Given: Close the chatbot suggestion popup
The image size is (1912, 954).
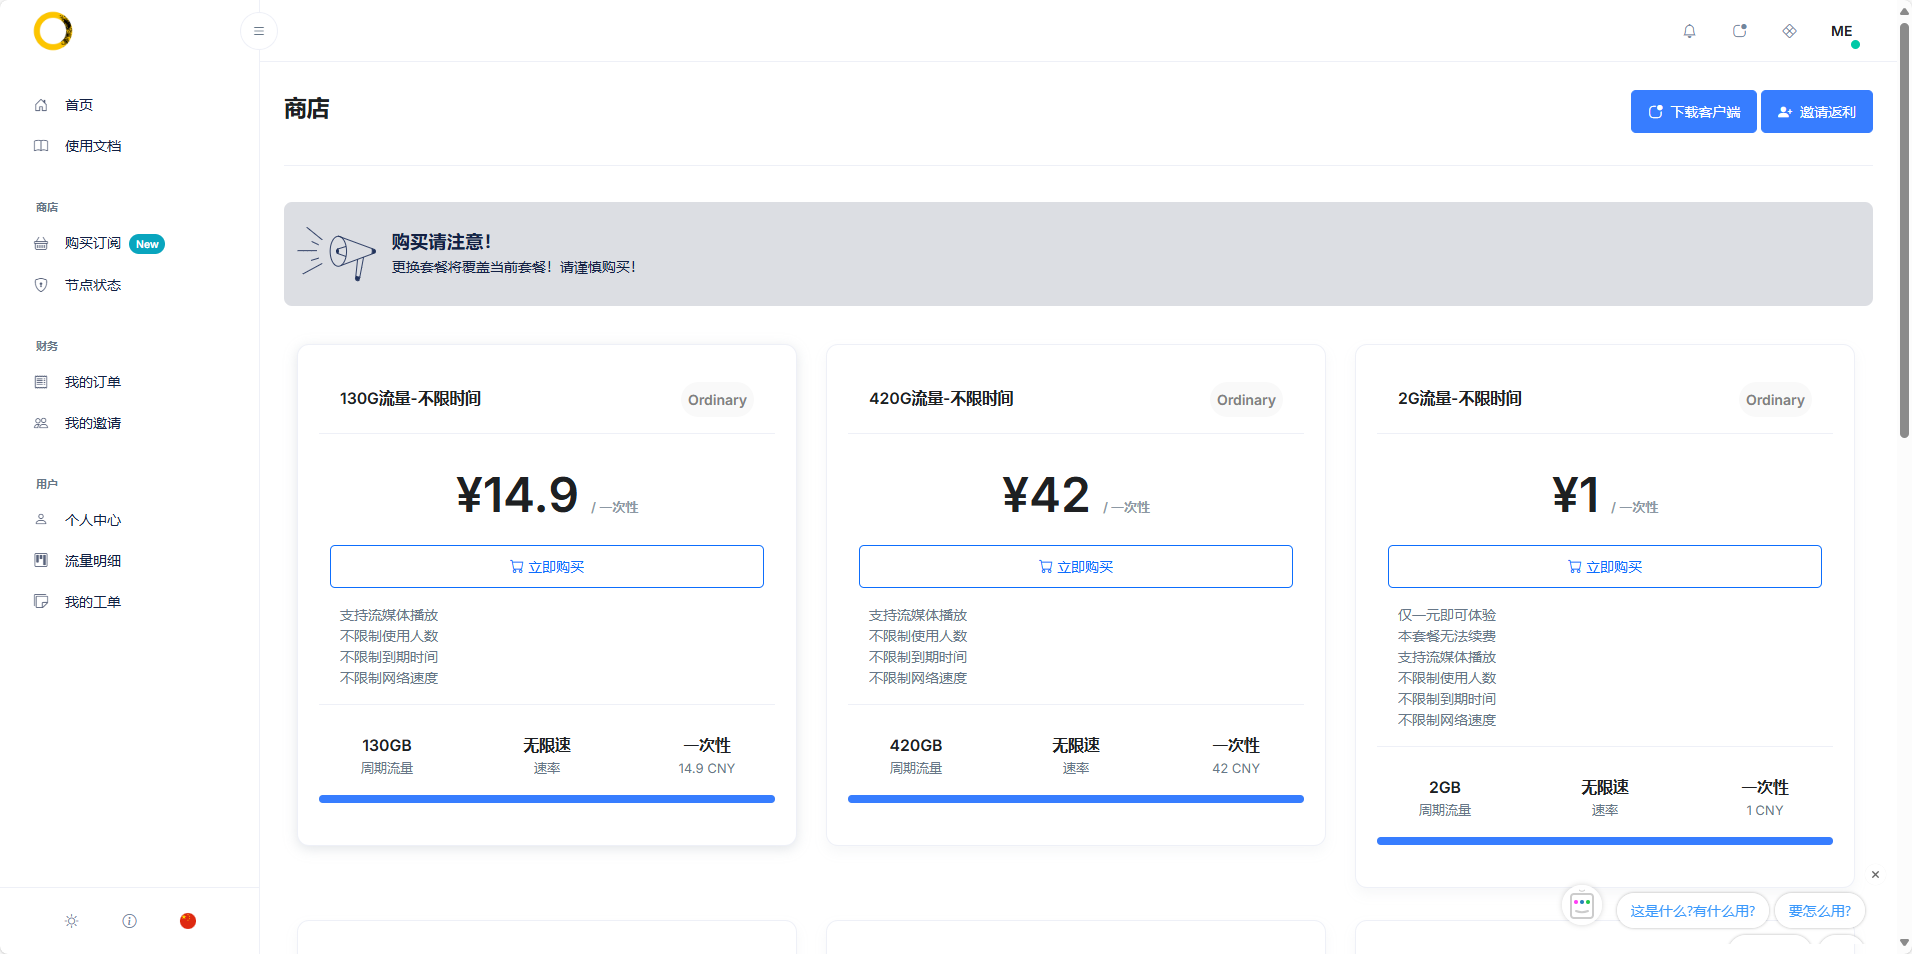Looking at the screenshot, I should tap(1875, 875).
